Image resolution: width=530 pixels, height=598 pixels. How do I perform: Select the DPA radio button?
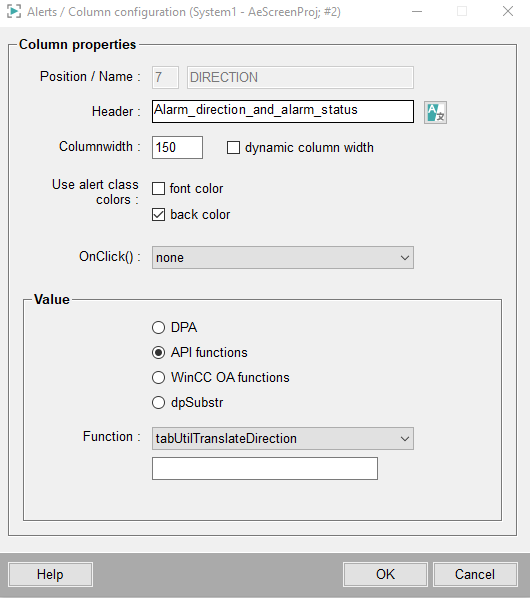[x=158, y=328]
